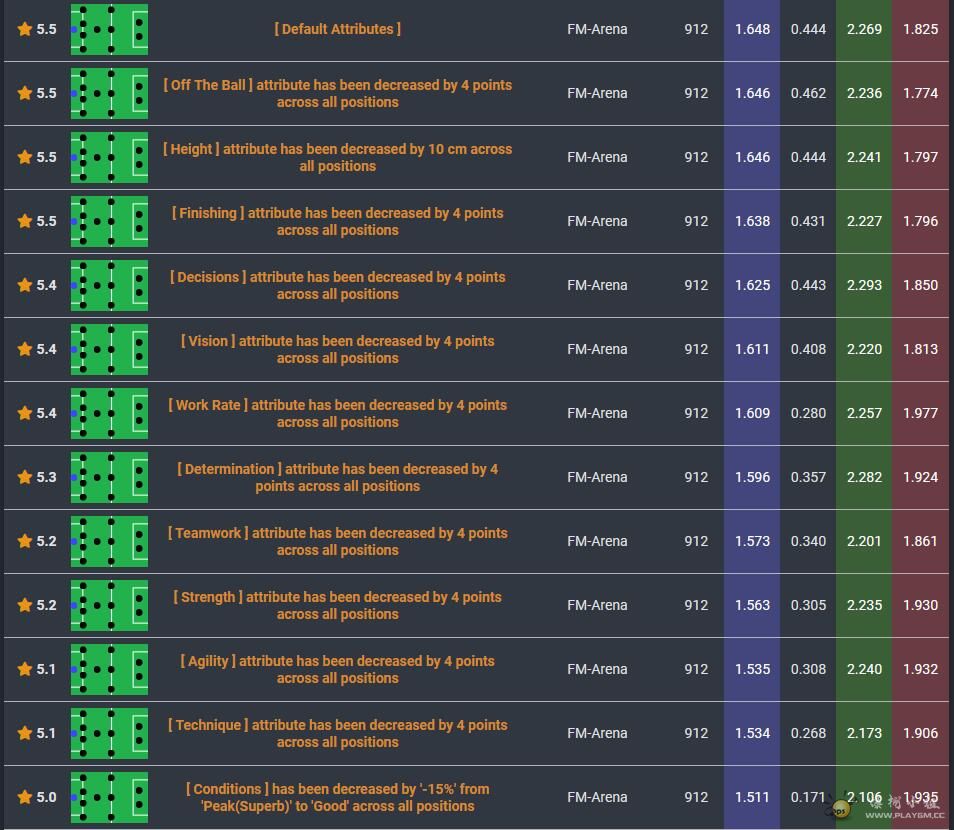Click the star icon in Conditions row
The height and width of the screenshot is (830, 954).
click(25, 797)
